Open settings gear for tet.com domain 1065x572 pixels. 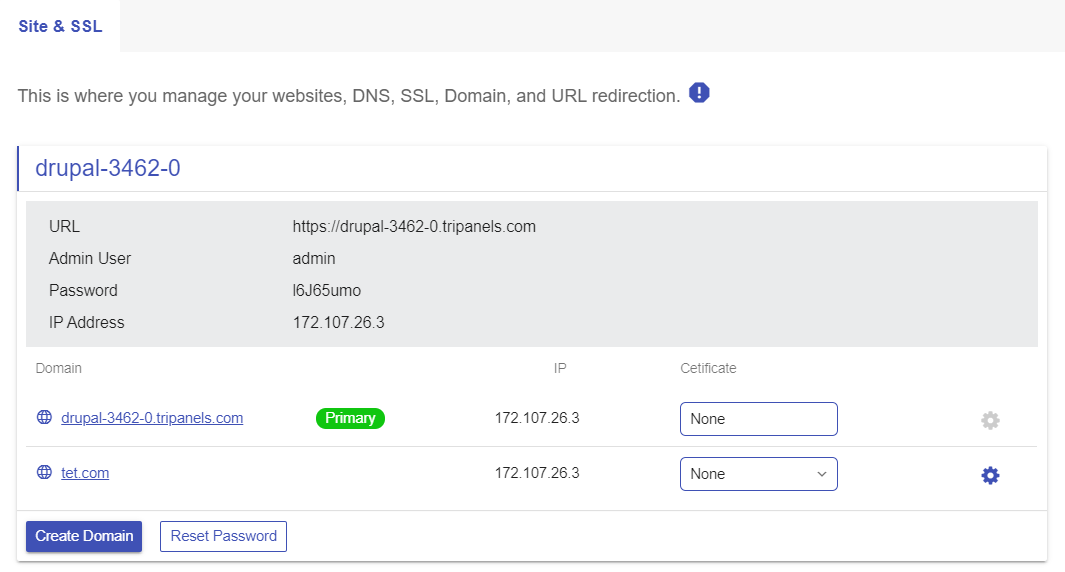(x=990, y=475)
